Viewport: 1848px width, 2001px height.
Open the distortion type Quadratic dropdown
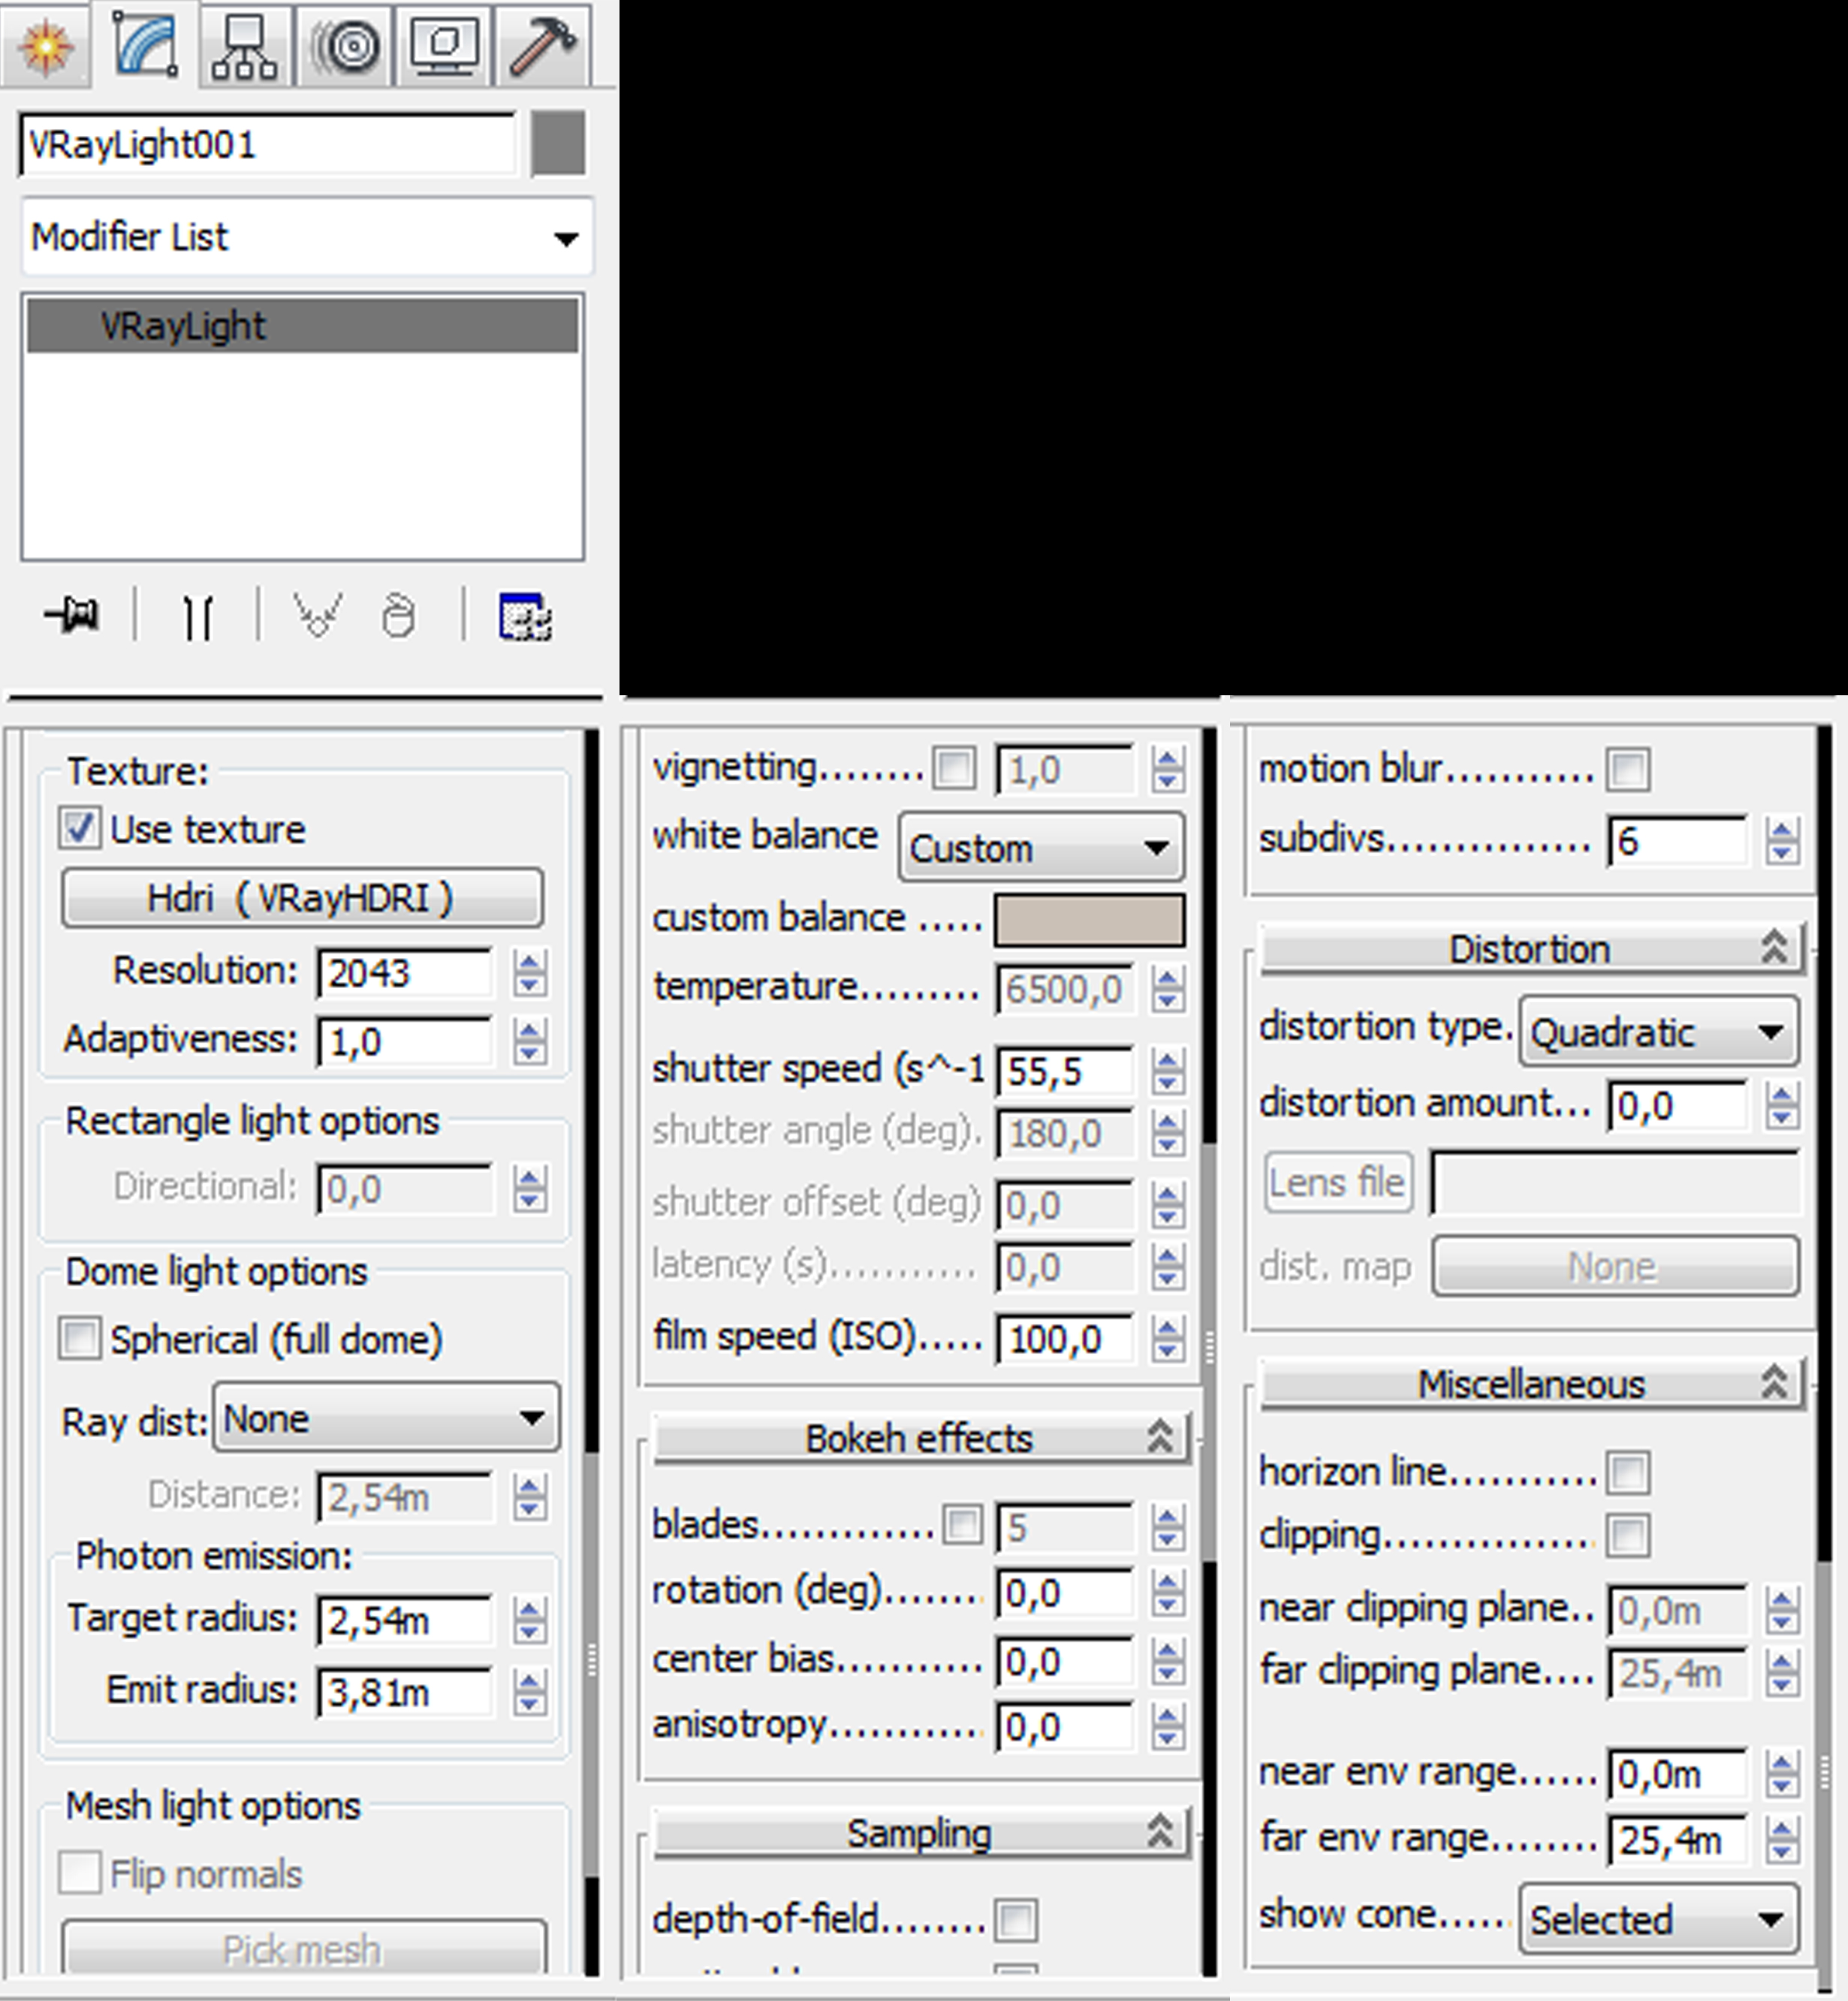[1657, 1031]
